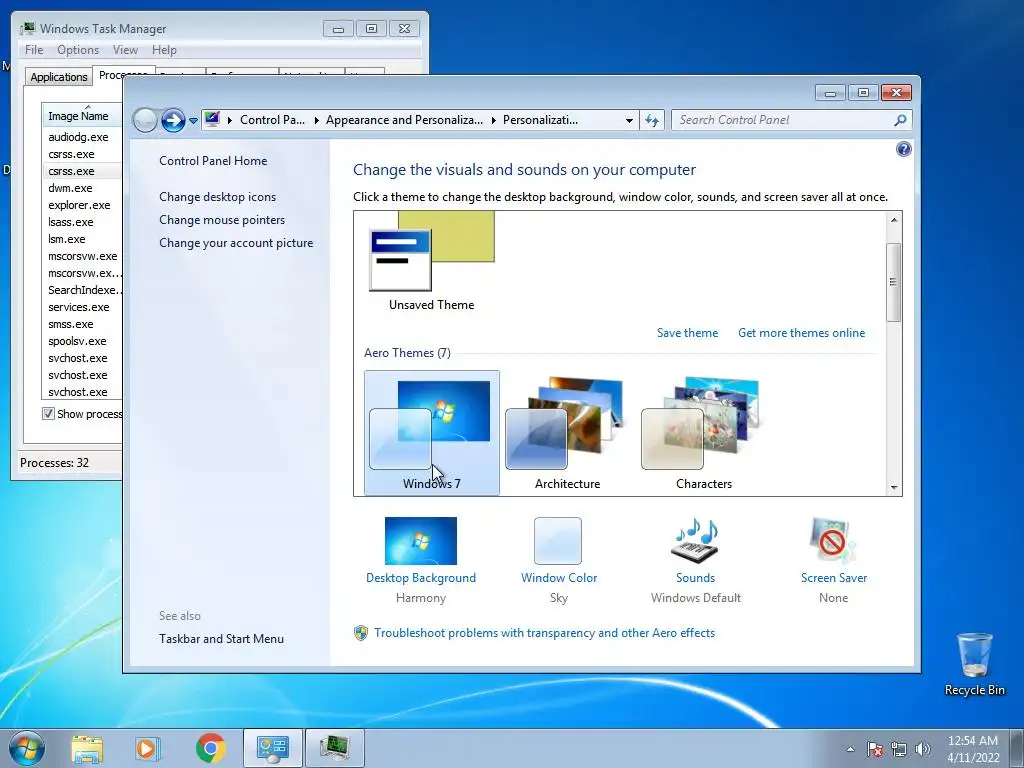Image resolution: width=1024 pixels, height=768 pixels.
Task: Click into Search Control Panel field
Action: pos(782,120)
